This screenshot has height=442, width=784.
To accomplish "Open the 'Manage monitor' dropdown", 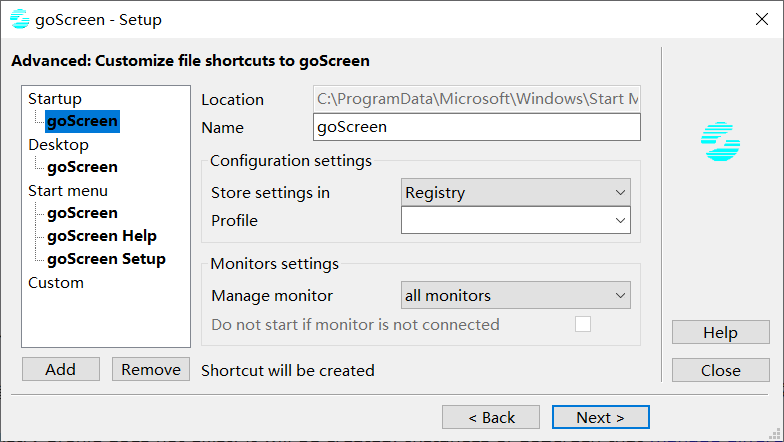I will [515, 295].
